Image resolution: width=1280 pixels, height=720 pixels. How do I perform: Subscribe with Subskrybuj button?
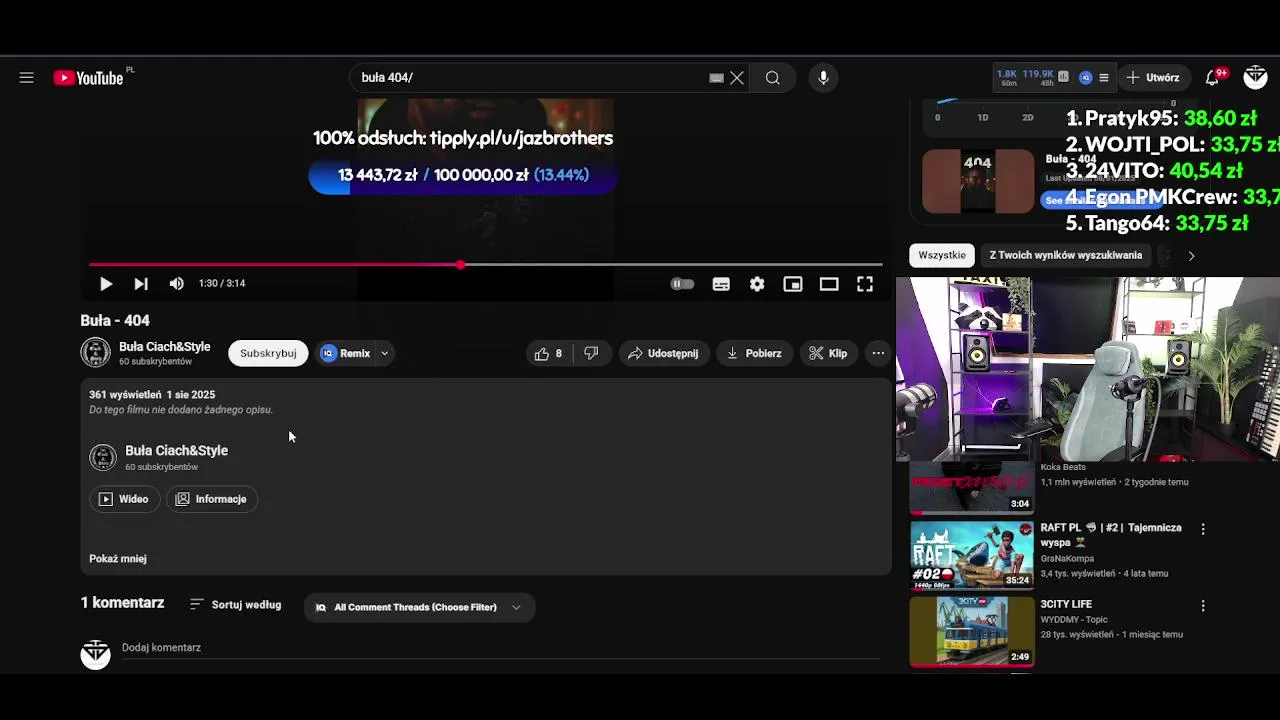[x=268, y=353]
